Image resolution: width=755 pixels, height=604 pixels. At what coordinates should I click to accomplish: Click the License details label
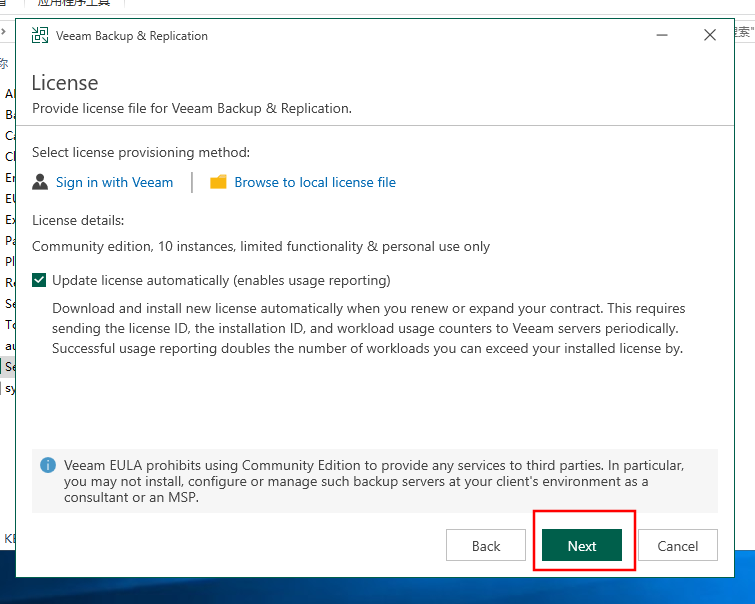pos(78,220)
